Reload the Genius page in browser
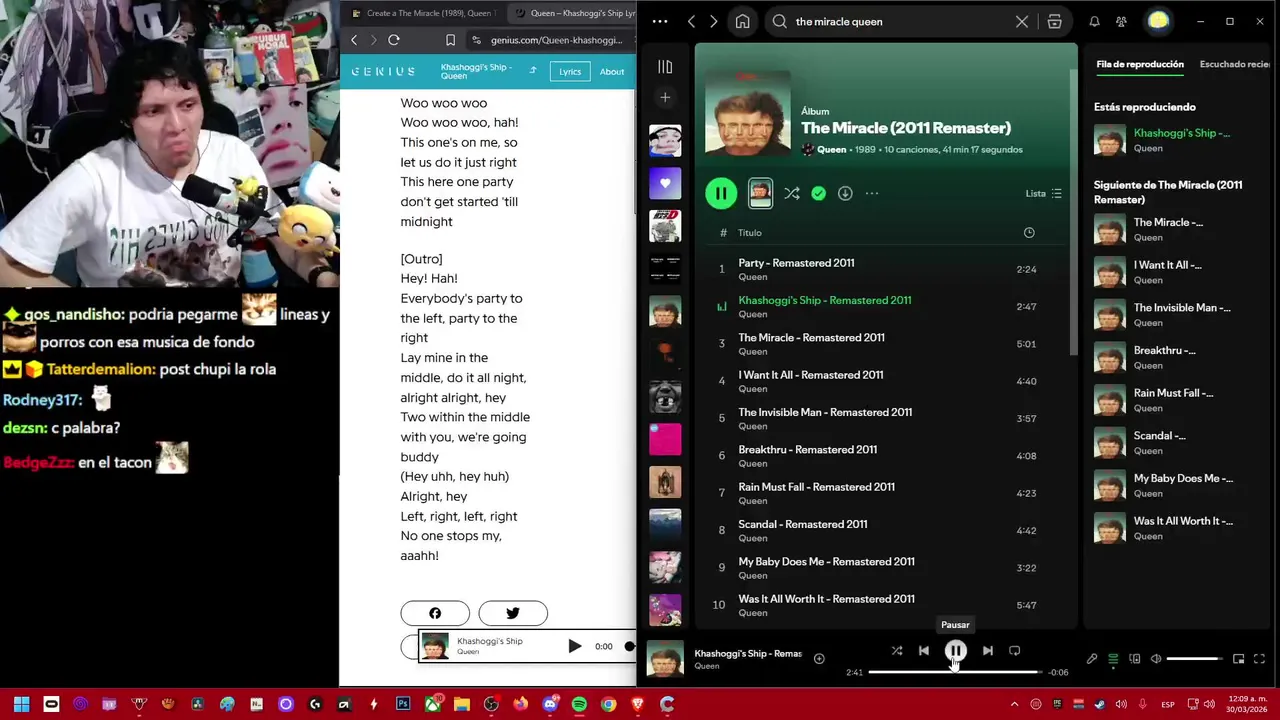1280x720 pixels. [394, 40]
